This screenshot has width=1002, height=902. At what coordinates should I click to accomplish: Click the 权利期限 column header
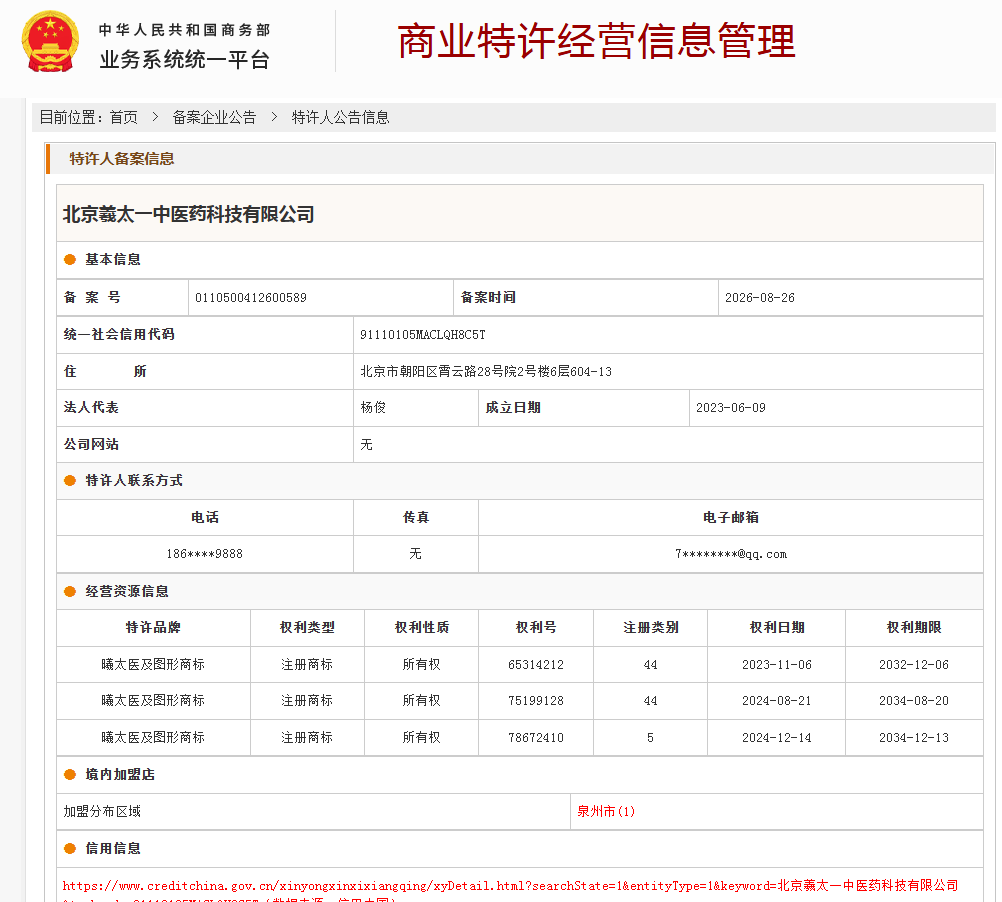pos(914,627)
